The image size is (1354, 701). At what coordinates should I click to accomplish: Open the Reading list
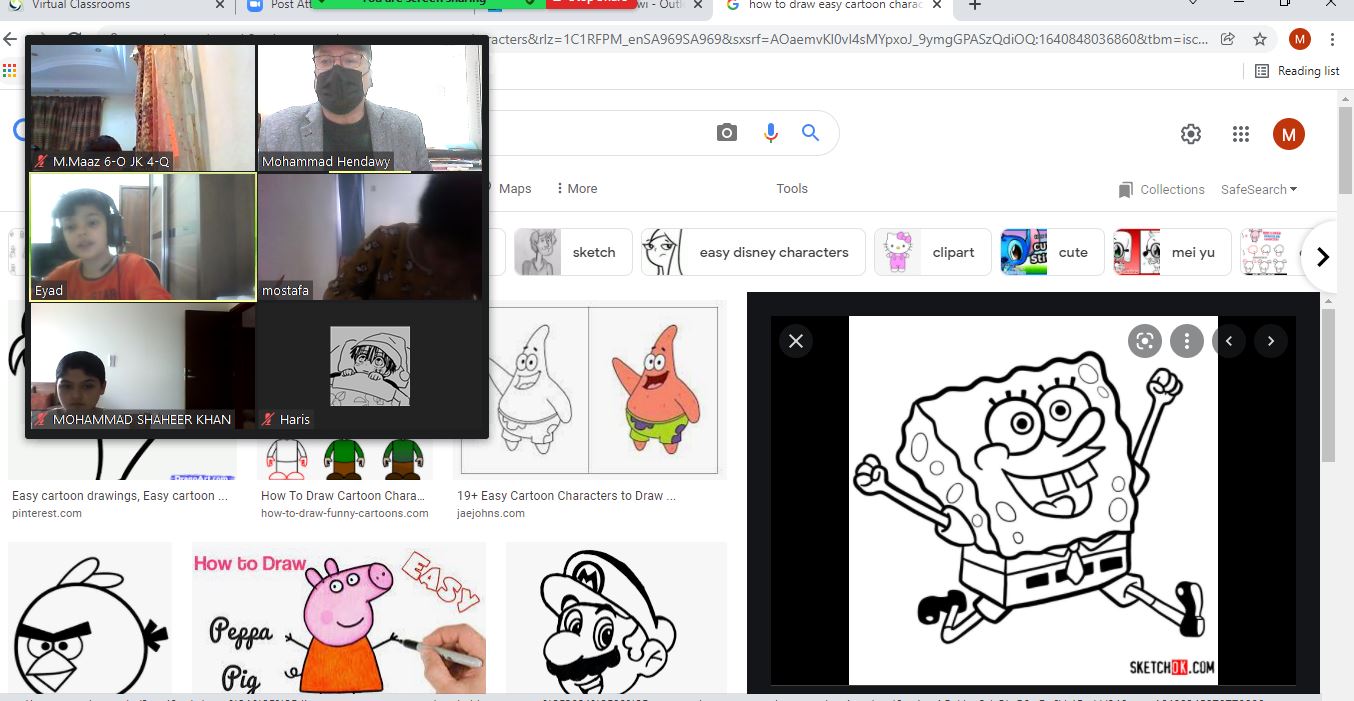click(1297, 71)
